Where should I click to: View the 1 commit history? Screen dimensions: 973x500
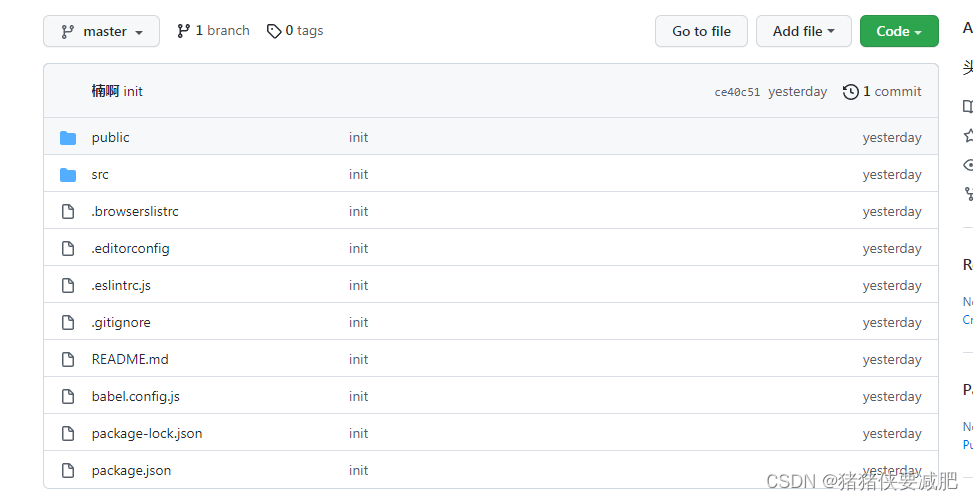(882, 92)
